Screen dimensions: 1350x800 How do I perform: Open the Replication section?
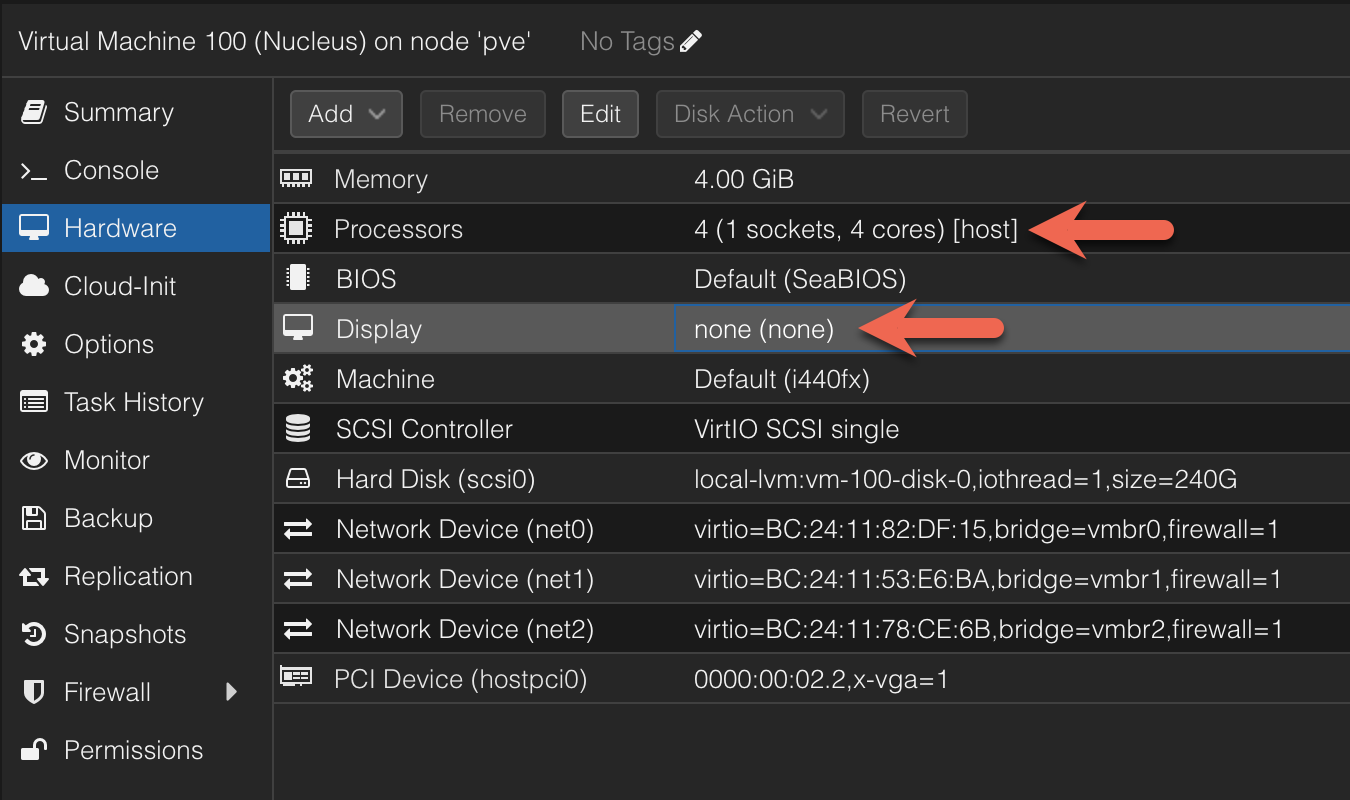(x=128, y=576)
